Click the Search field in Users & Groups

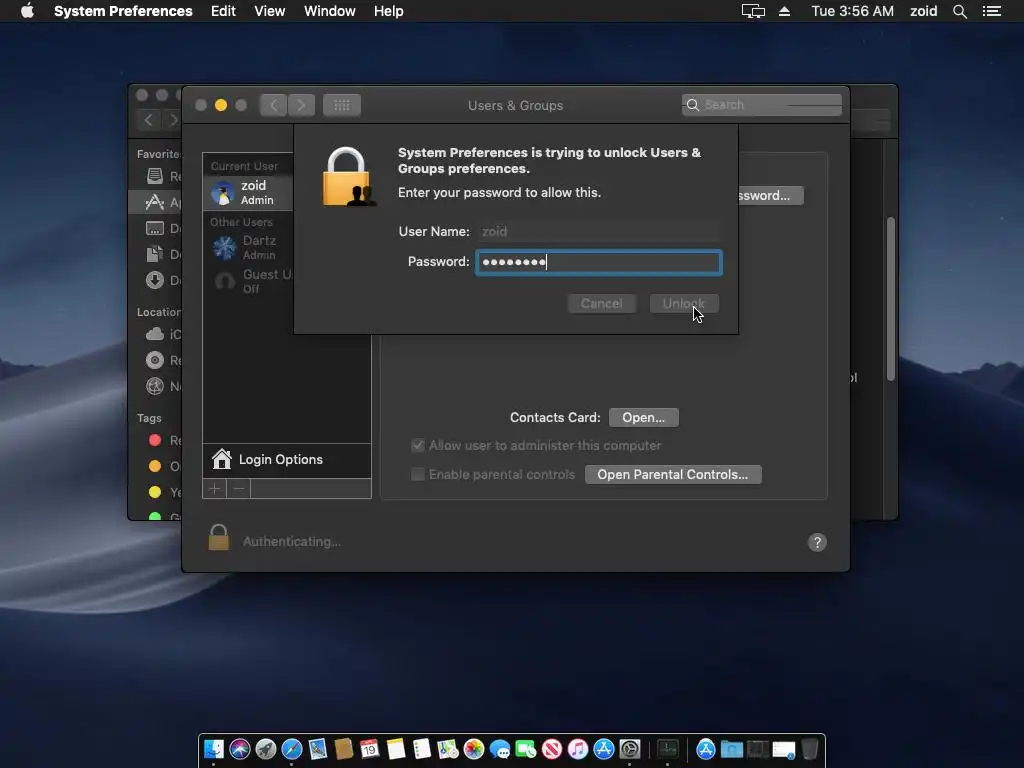pos(761,104)
